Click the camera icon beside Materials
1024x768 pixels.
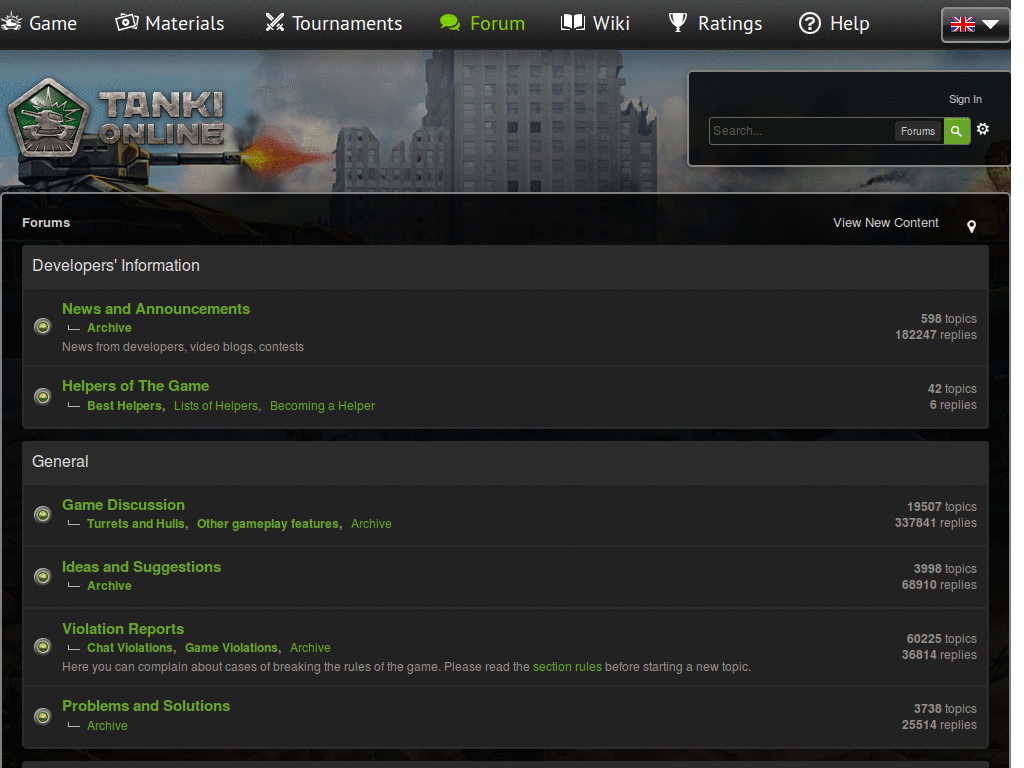pos(127,22)
